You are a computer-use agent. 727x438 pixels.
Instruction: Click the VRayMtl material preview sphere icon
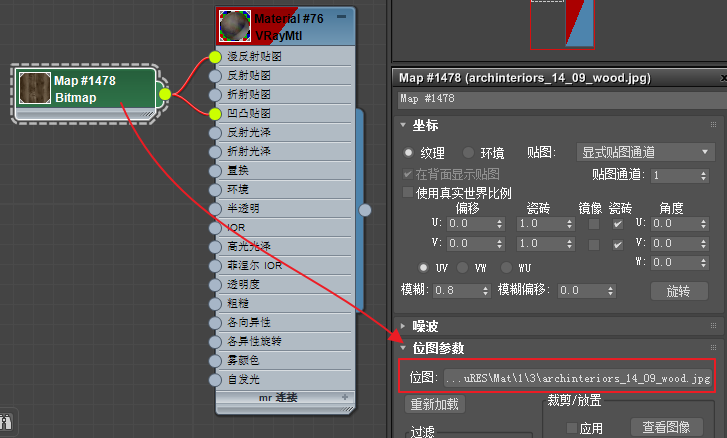click(235, 26)
